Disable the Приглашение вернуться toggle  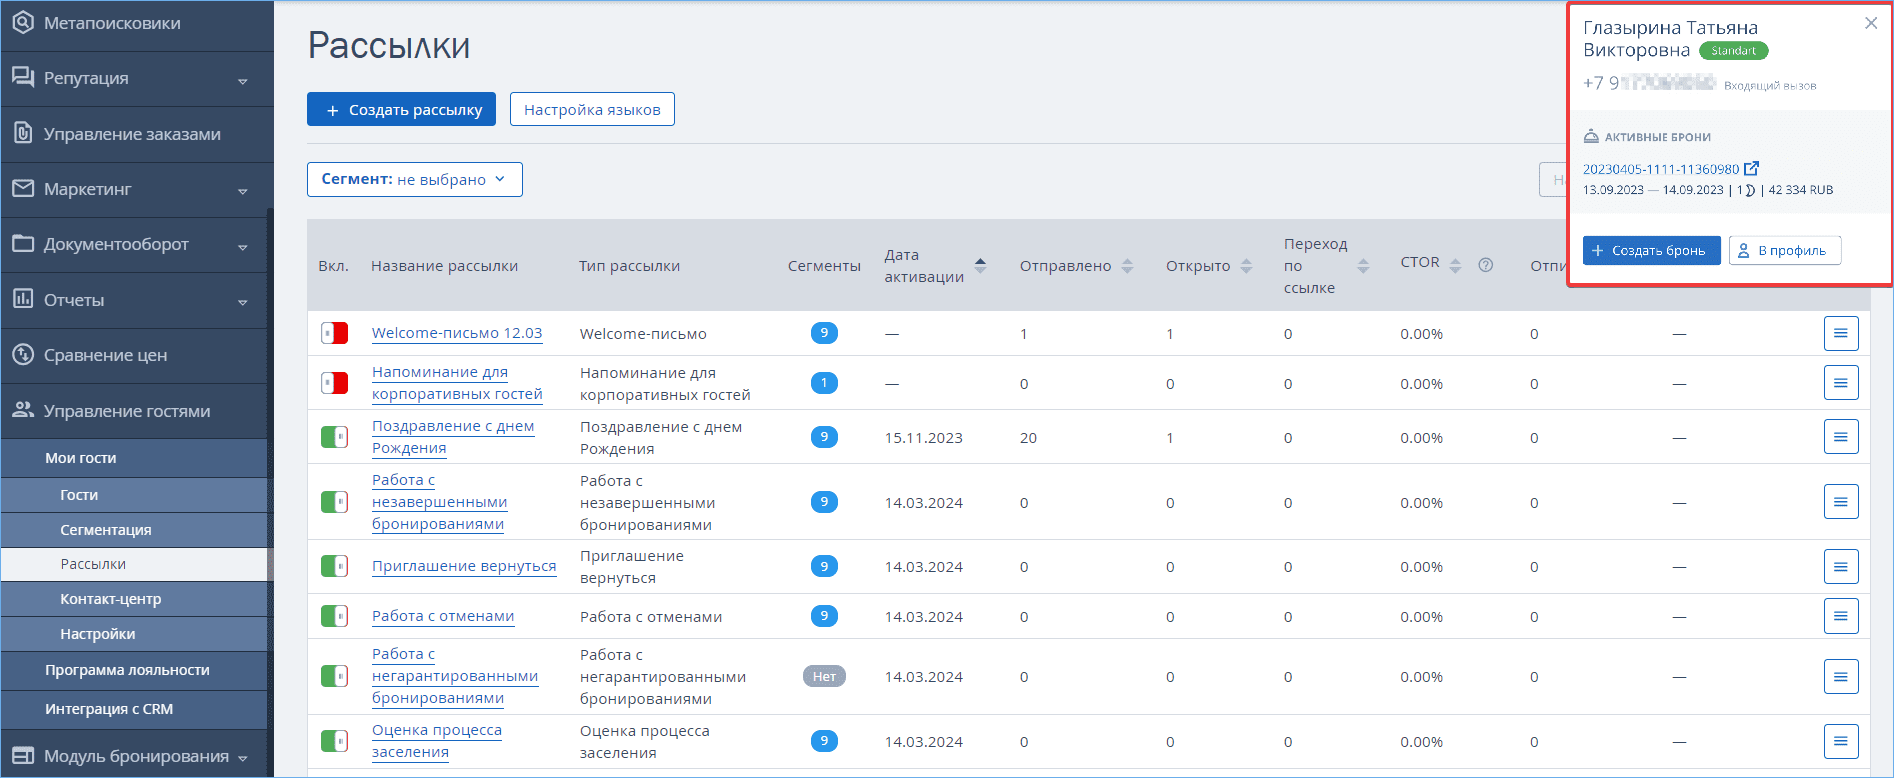click(x=334, y=567)
